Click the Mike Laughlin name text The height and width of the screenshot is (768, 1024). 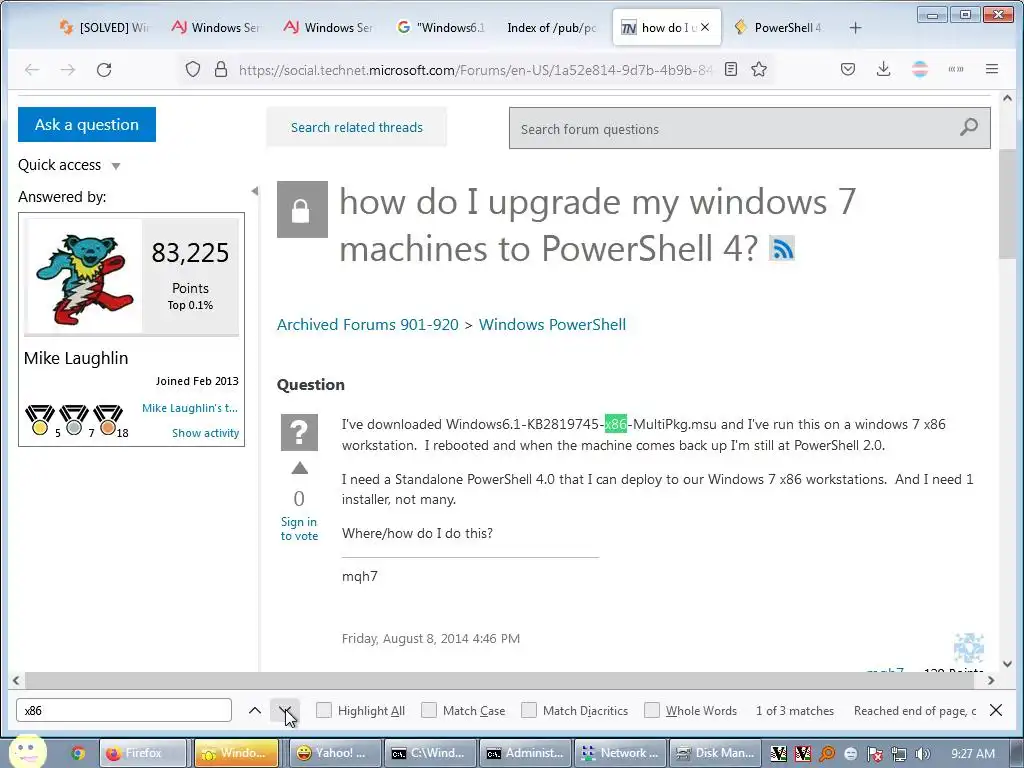pyautogui.click(x=76, y=358)
